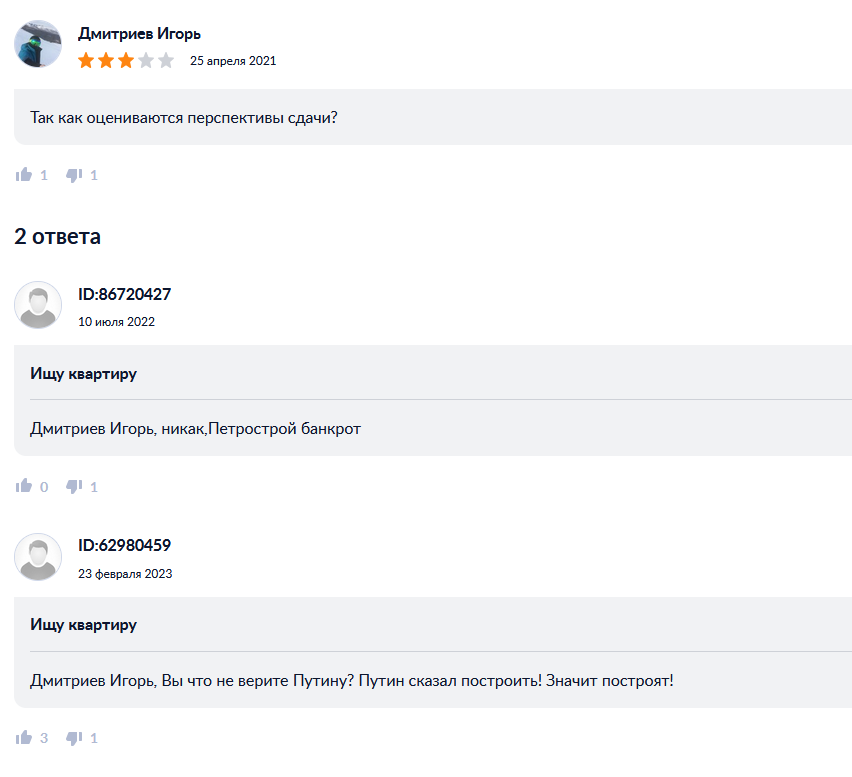Image resolution: width=852 pixels, height=777 pixels.
Task: Thumbs down the ID:62980459 reply
Action: click(74, 738)
